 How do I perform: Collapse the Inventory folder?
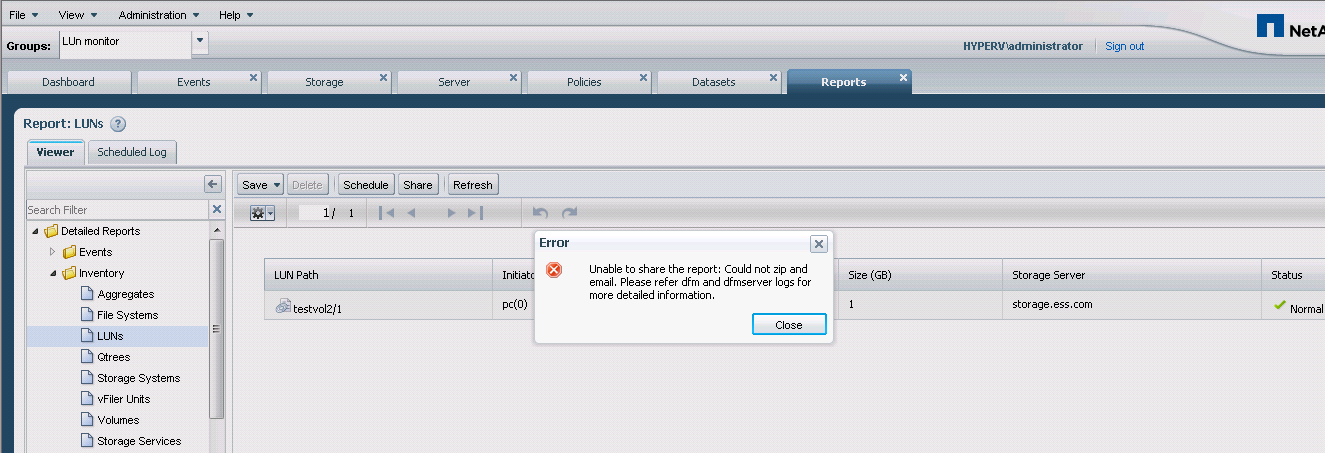[x=53, y=273]
